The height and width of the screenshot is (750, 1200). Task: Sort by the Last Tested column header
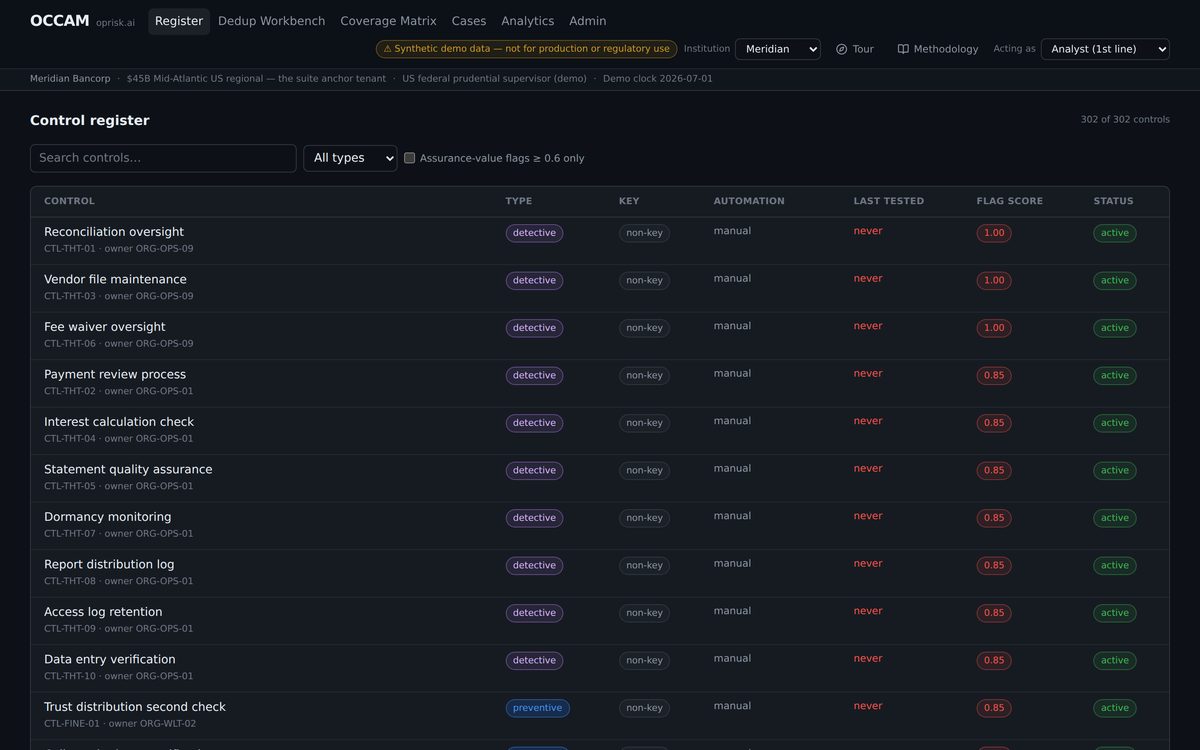coord(889,201)
